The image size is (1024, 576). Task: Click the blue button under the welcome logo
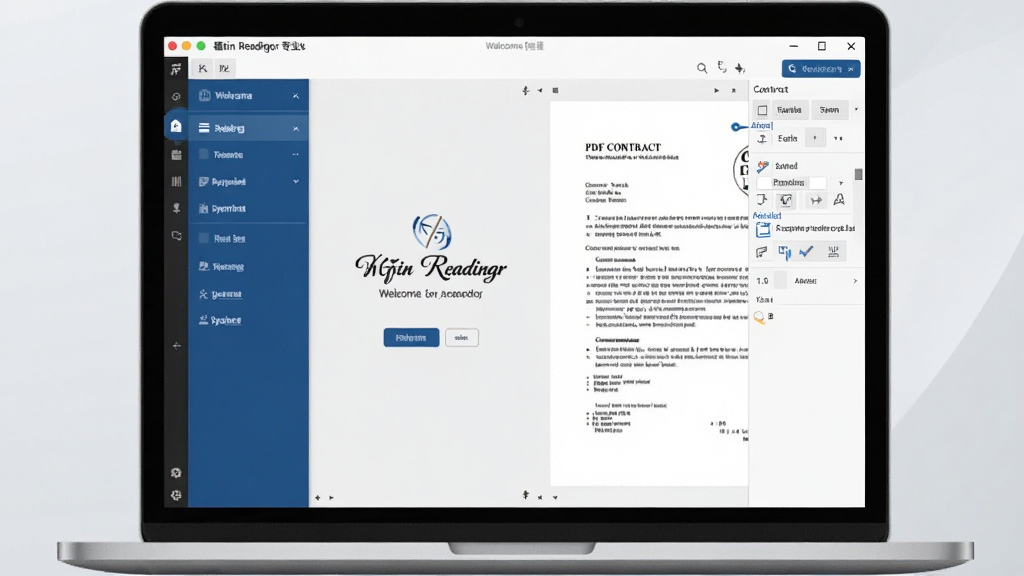coord(411,338)
